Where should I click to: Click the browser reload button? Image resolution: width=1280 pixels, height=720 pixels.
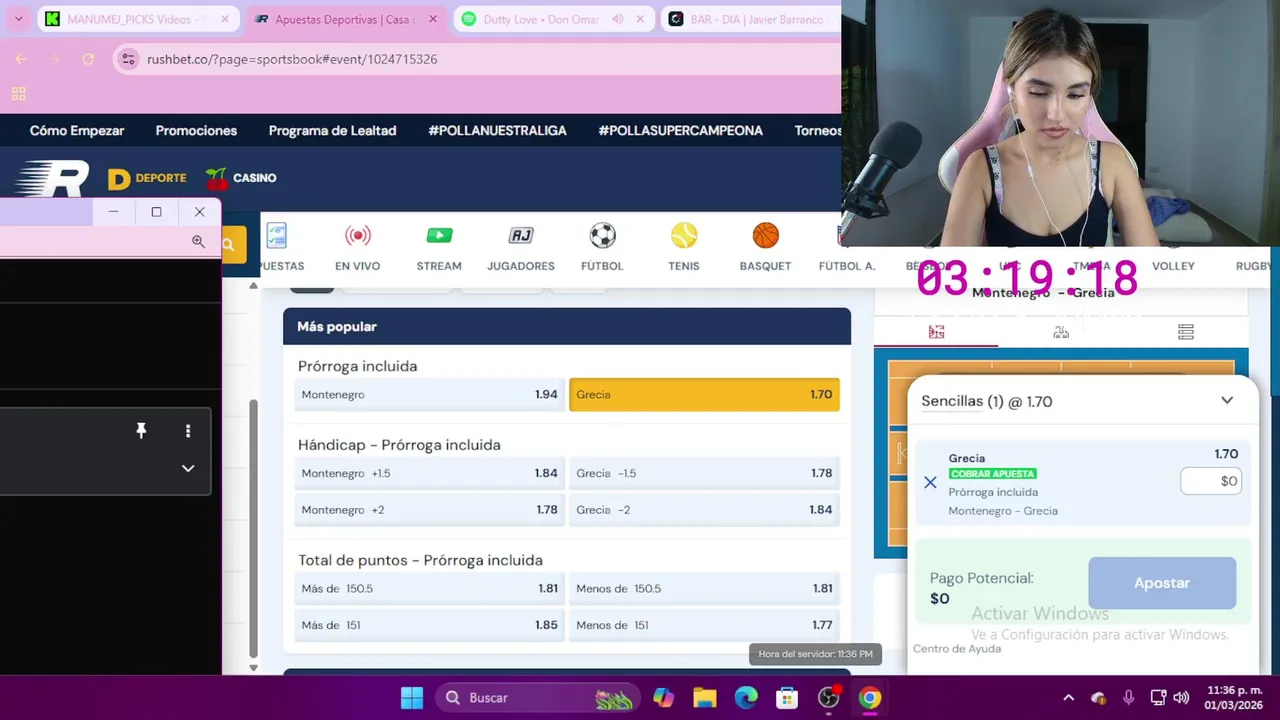[x=88, y=59]
